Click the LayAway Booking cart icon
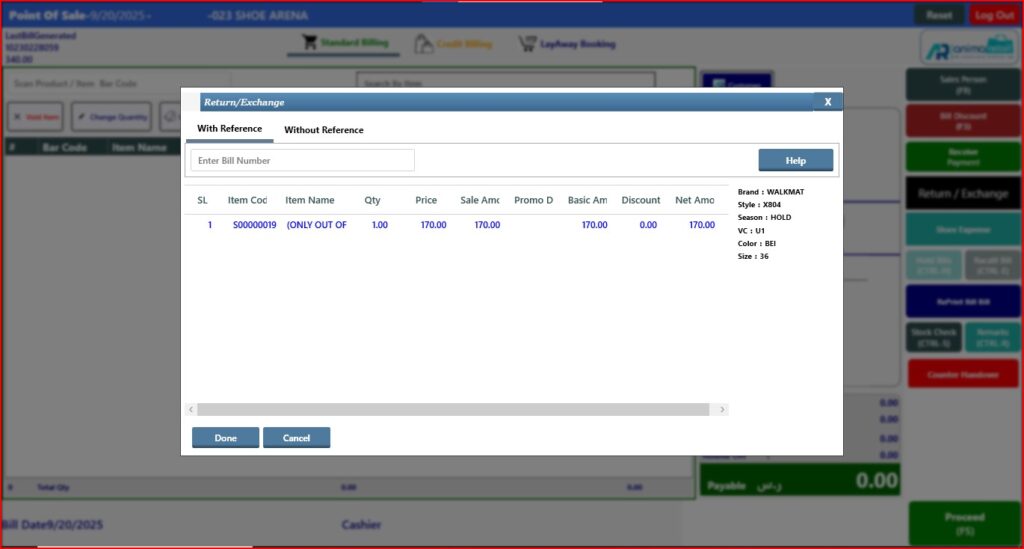Image resolution: width=1024 pixels, height=549 pixels. (x=527, y=44)
